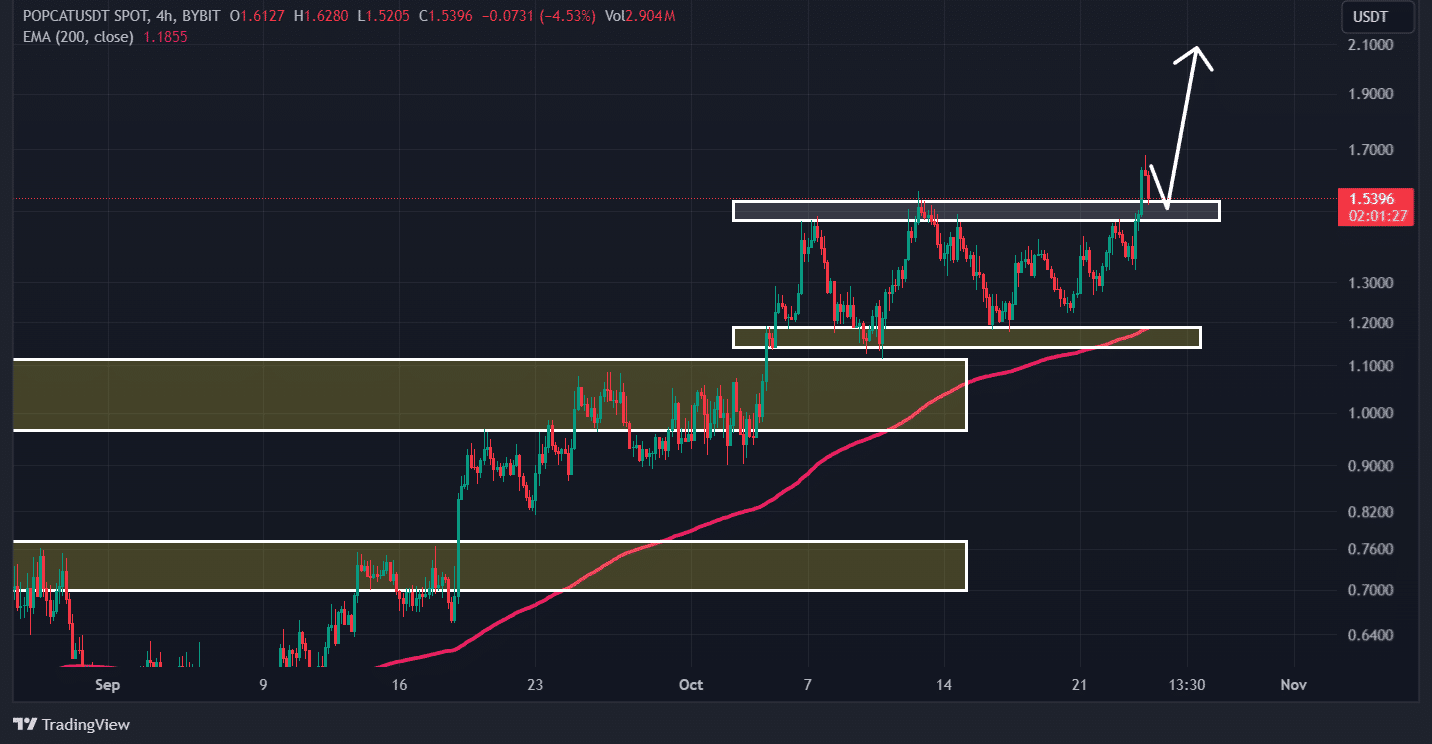Click the 0.8200 price axis label
This screenshot has width=1432, height=744.
point(1372,512)
